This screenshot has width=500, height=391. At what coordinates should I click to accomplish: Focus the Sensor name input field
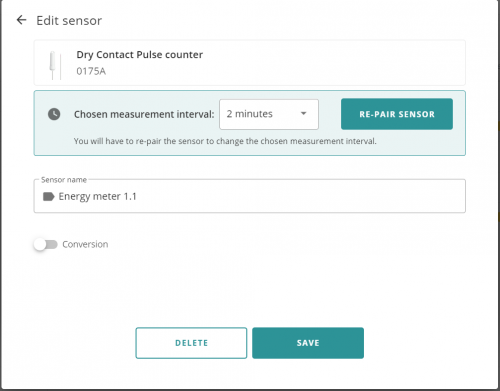click(x=250, y=196)
